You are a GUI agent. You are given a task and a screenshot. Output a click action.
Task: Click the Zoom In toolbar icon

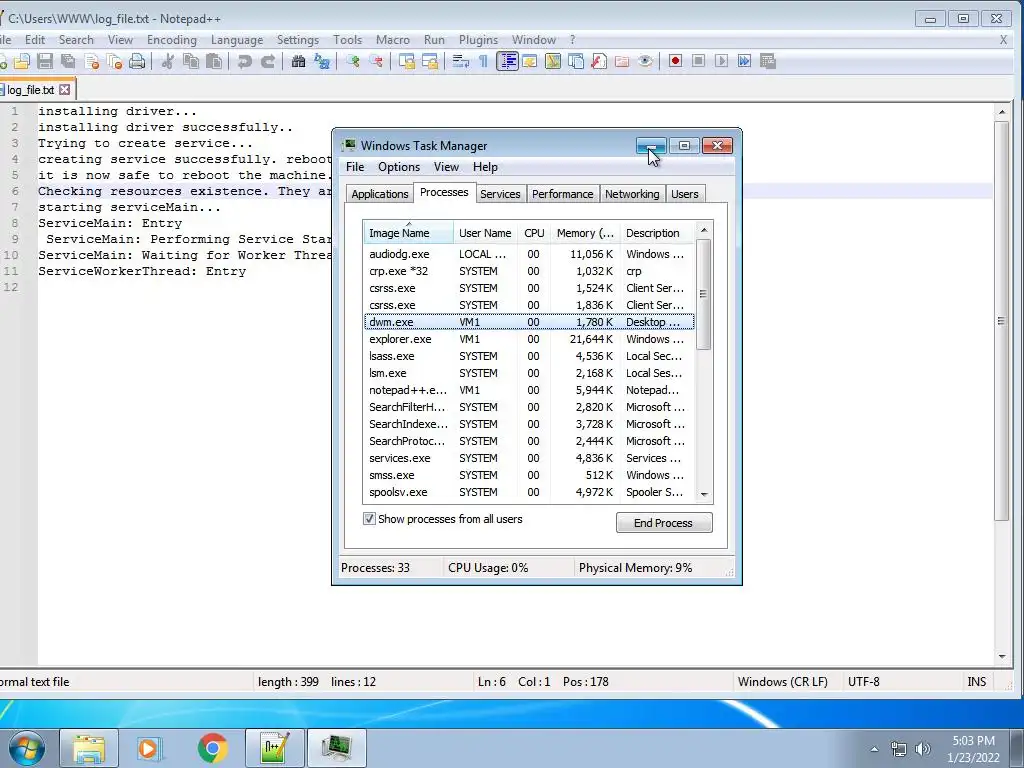click(x=353, y=61)
